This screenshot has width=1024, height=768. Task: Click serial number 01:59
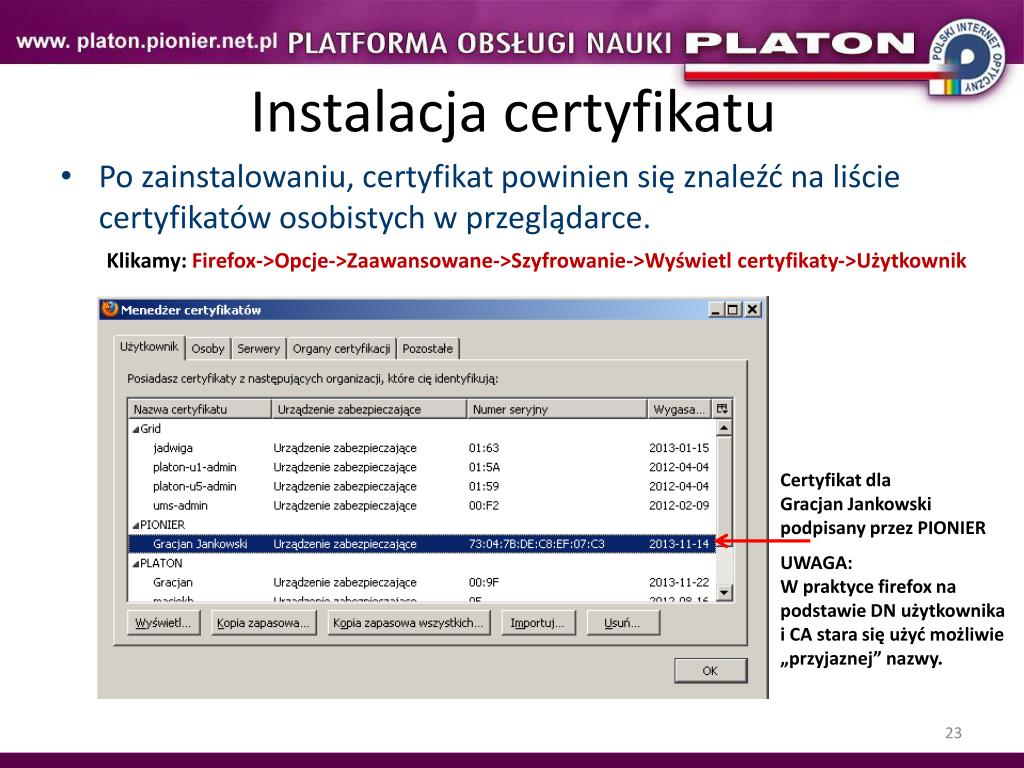tap(484, 487)
